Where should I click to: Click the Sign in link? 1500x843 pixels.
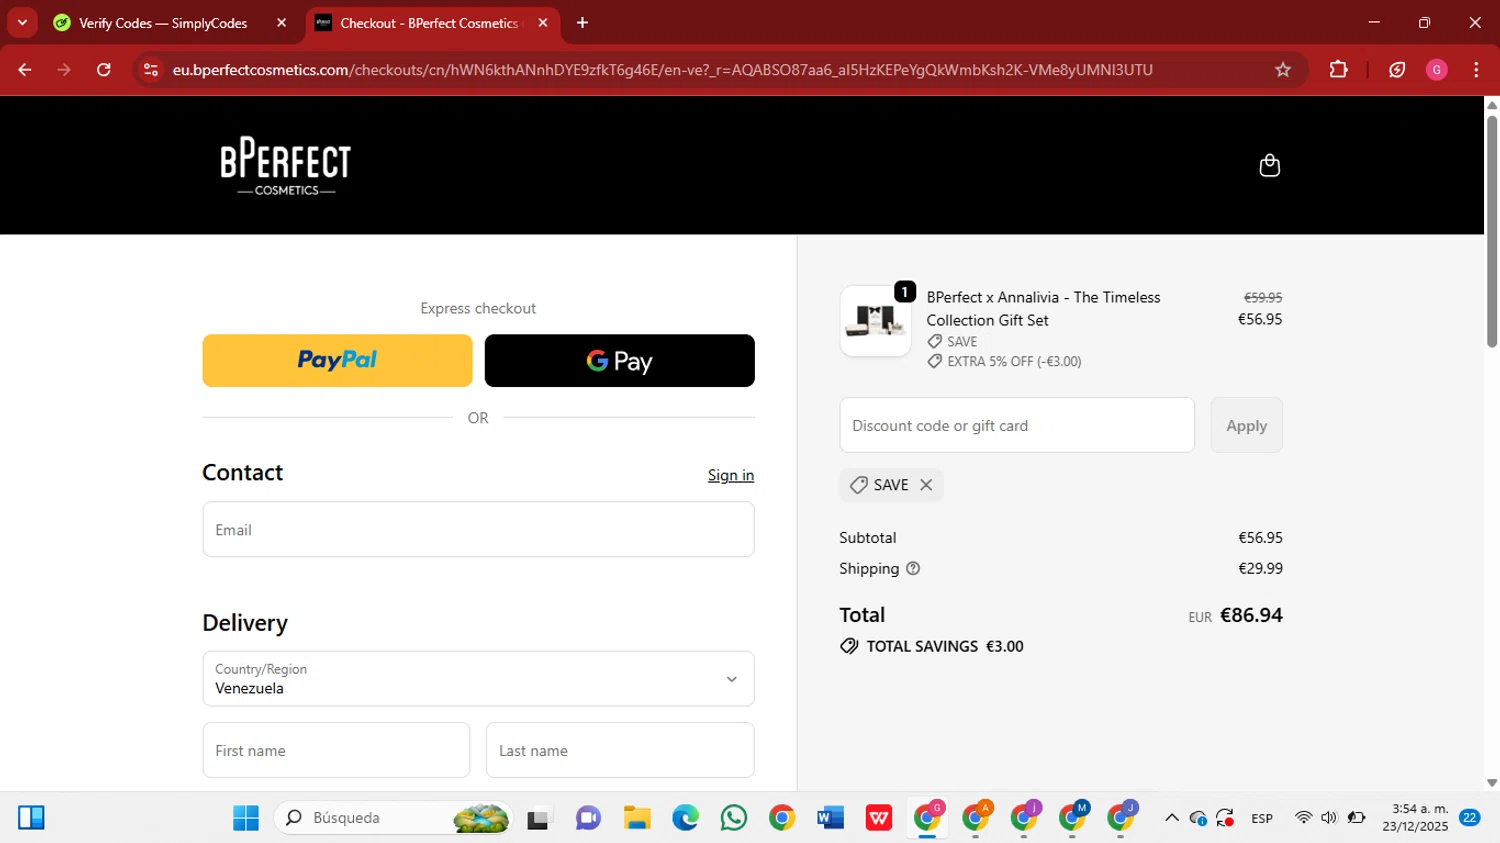(x=731, y=475)
